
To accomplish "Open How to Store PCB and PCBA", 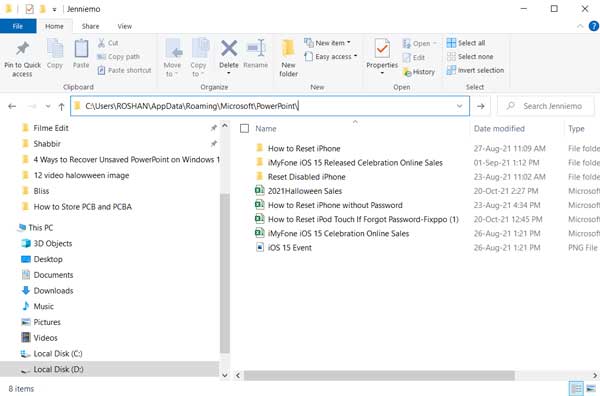I will (82, 207).
